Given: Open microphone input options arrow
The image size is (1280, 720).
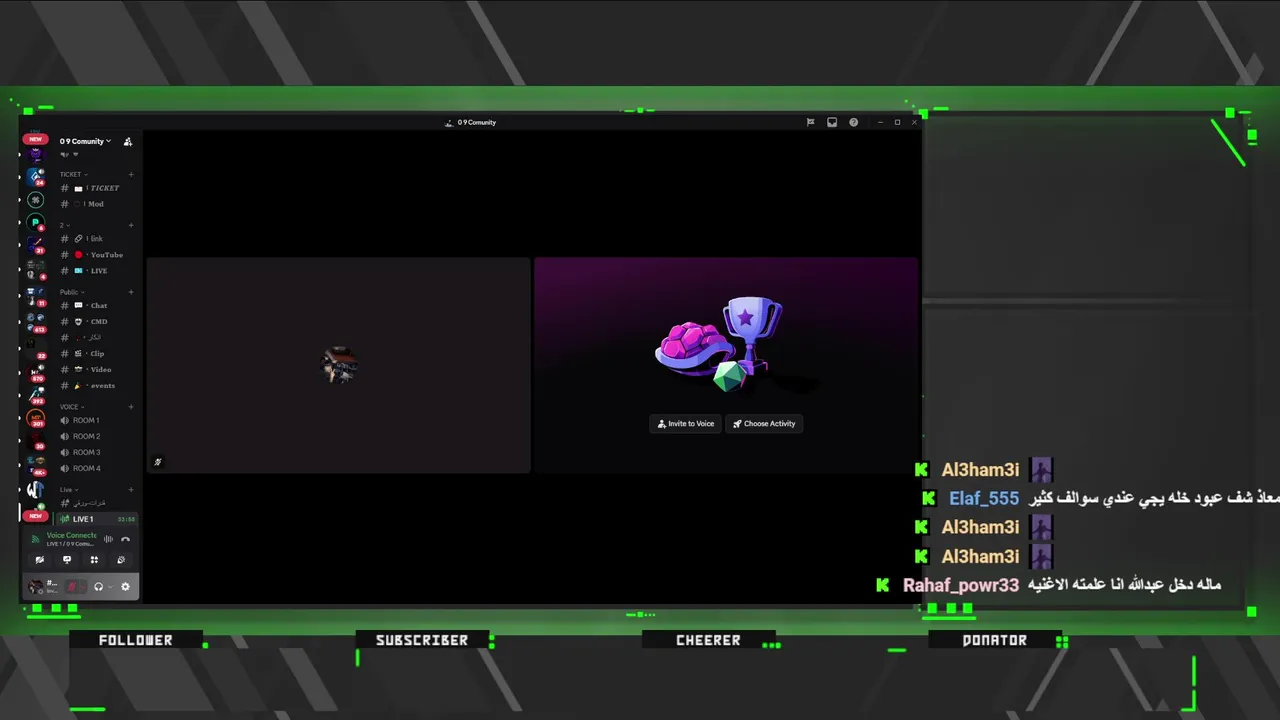Looking at the screenshot, I should [x=83, y=587].
